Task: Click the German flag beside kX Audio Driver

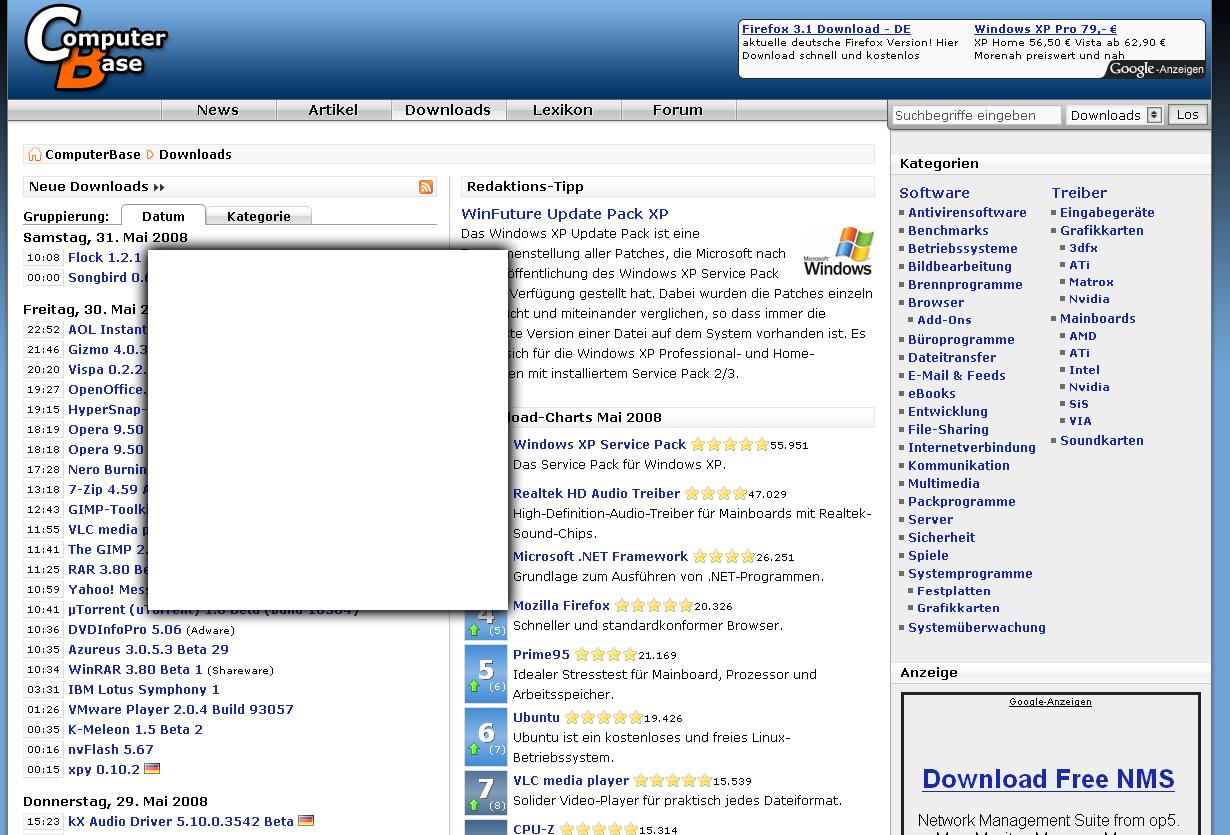Action: (306, 821)
